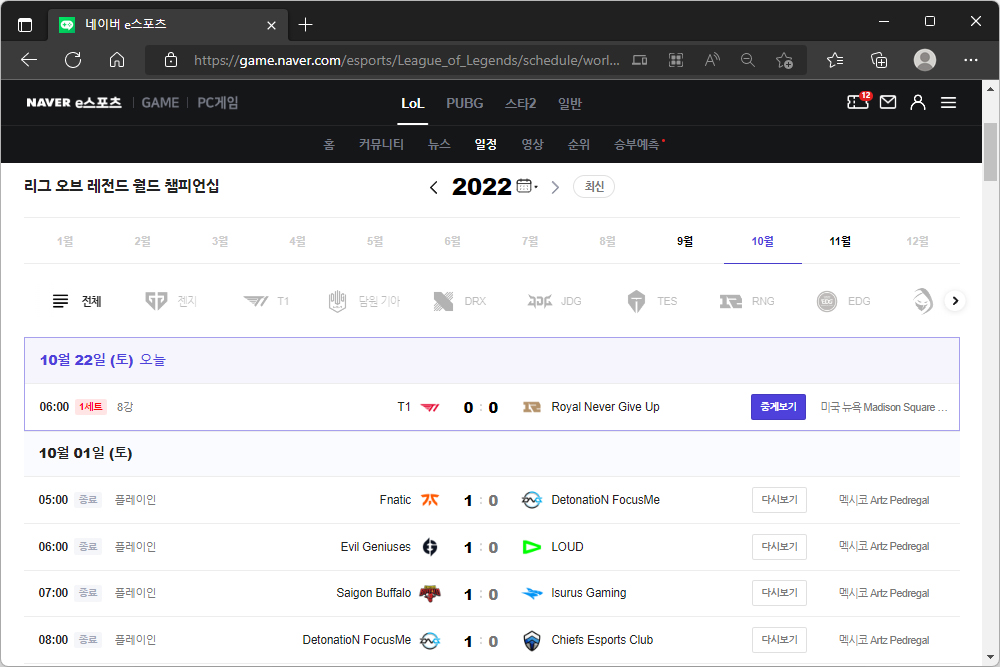Click the browser address bar URL
Image resolution: width=1000 pixels, height=667 pixels.
(x=406, y=60)
